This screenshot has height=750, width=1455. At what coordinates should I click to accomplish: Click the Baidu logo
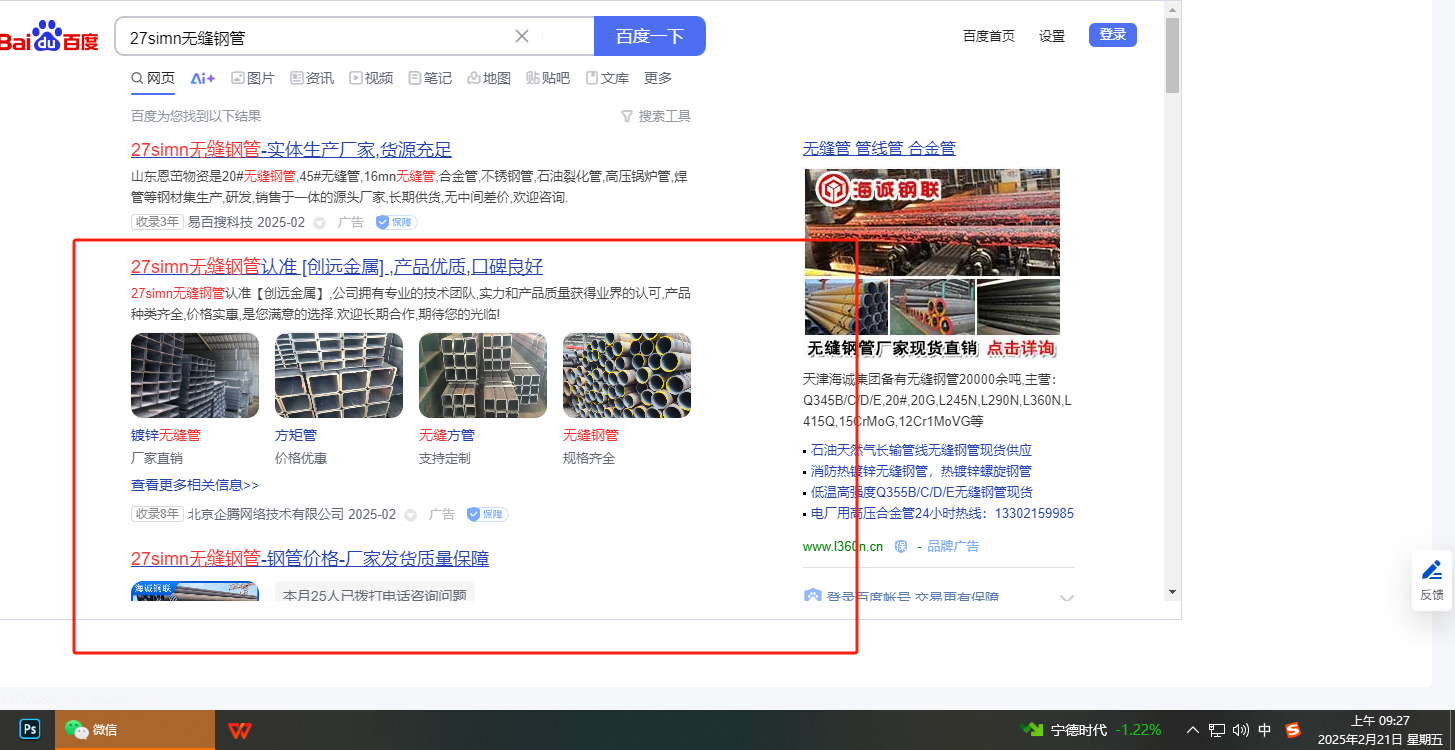click(x=49, y=37)
